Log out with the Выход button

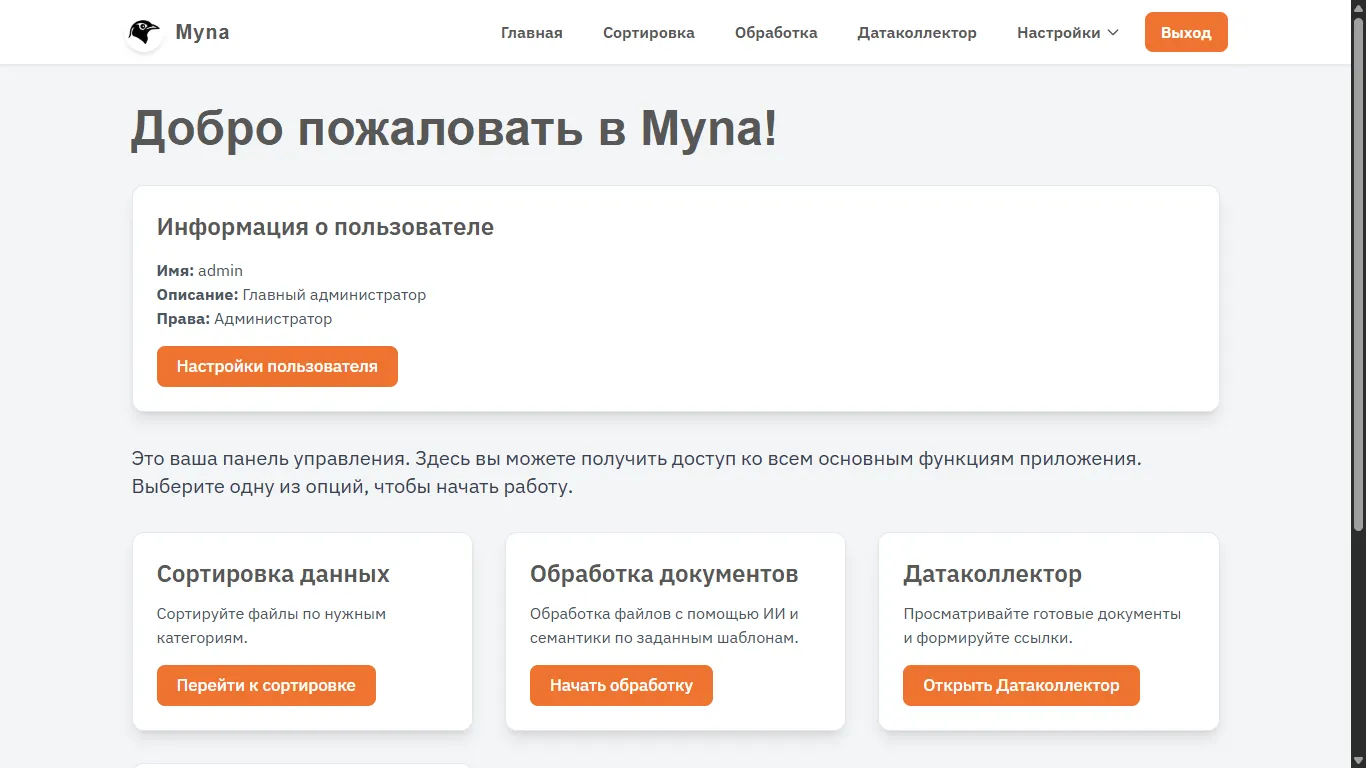[x=1185, y=33]
